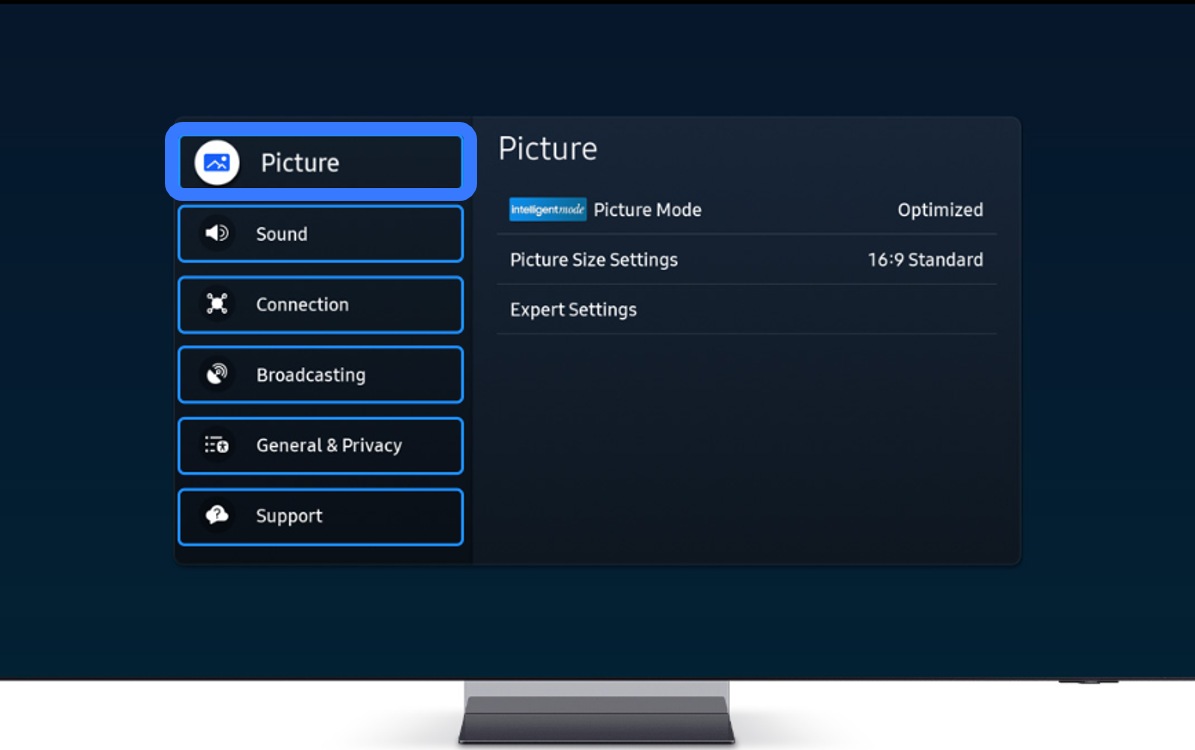
Task: Open the Picture Mode setting
Action: pos(647,210)
